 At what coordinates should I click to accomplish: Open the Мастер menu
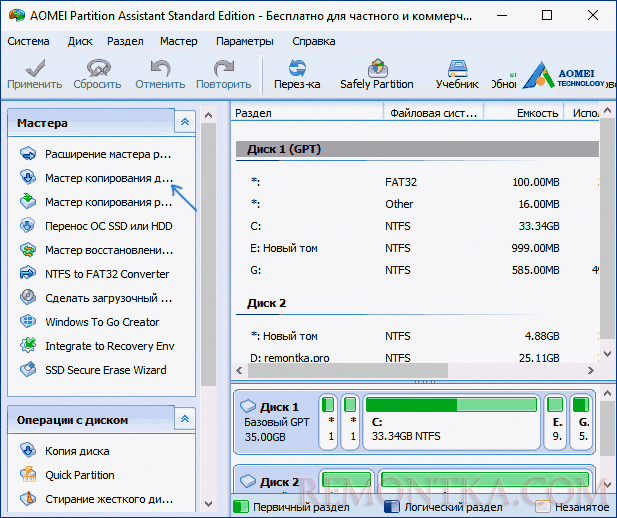pyautogui.click(x=179, y=41)
